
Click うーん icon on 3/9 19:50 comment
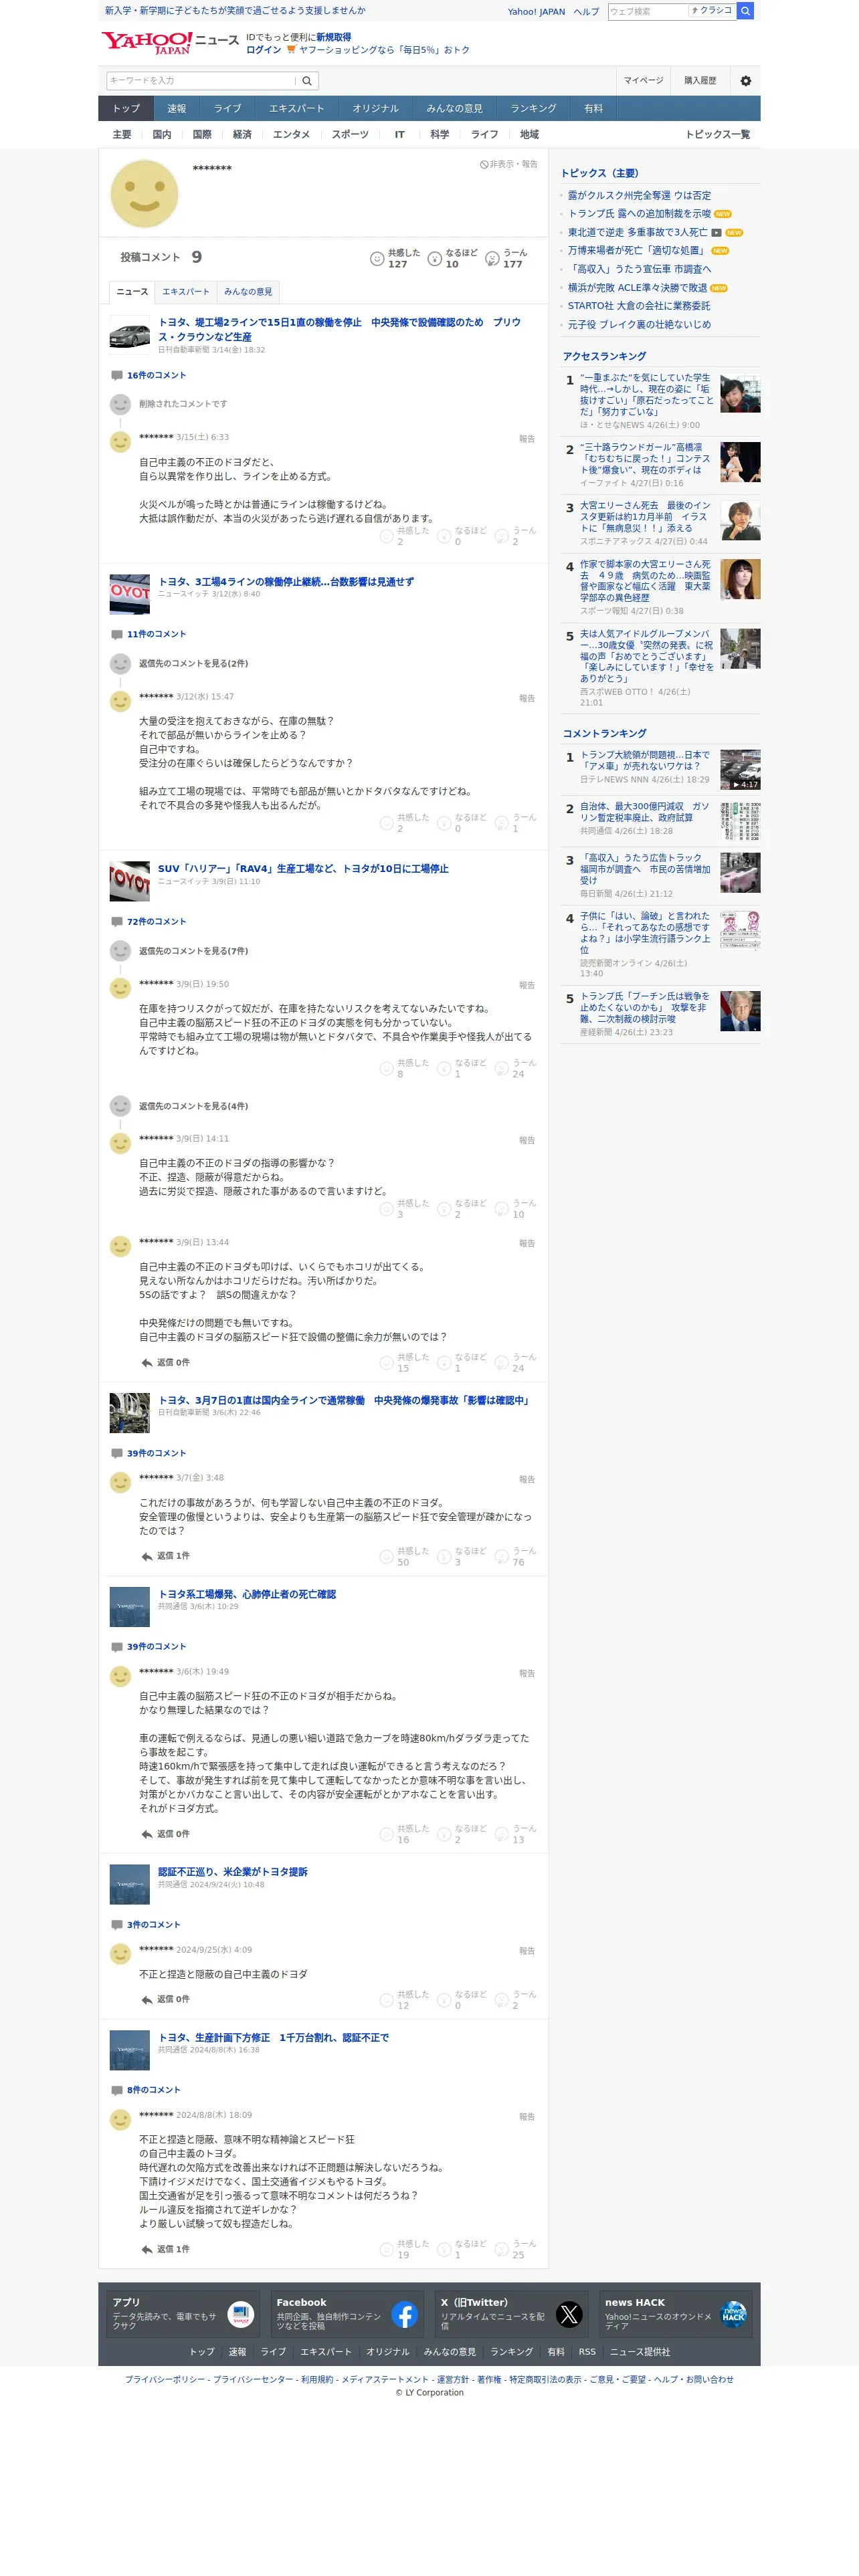coord(502,1069)
